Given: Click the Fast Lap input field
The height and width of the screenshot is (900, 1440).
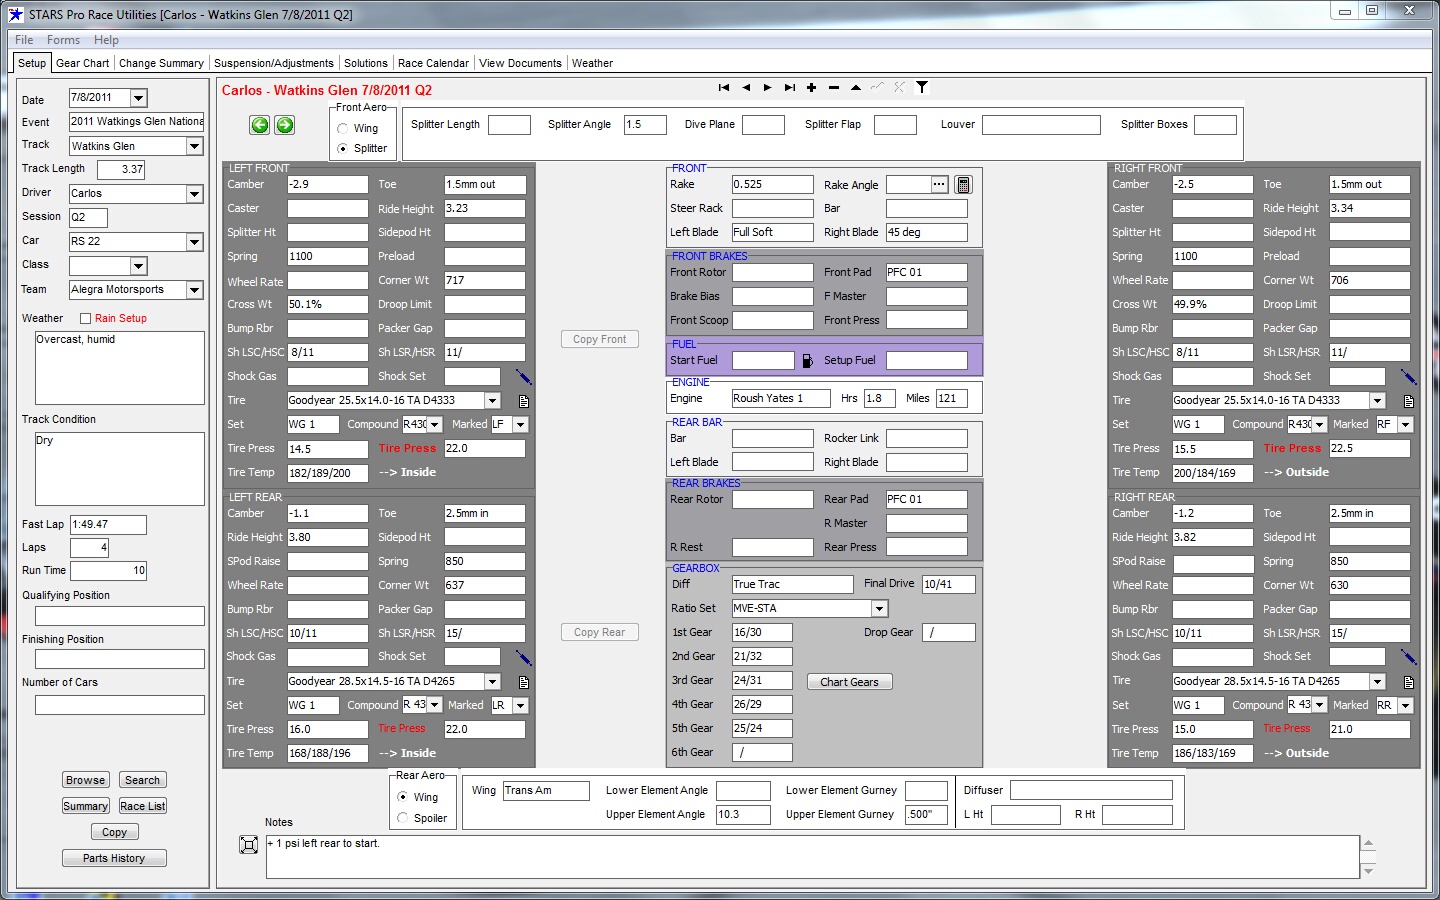Looking at the screenshot, I should click(108, 525).
